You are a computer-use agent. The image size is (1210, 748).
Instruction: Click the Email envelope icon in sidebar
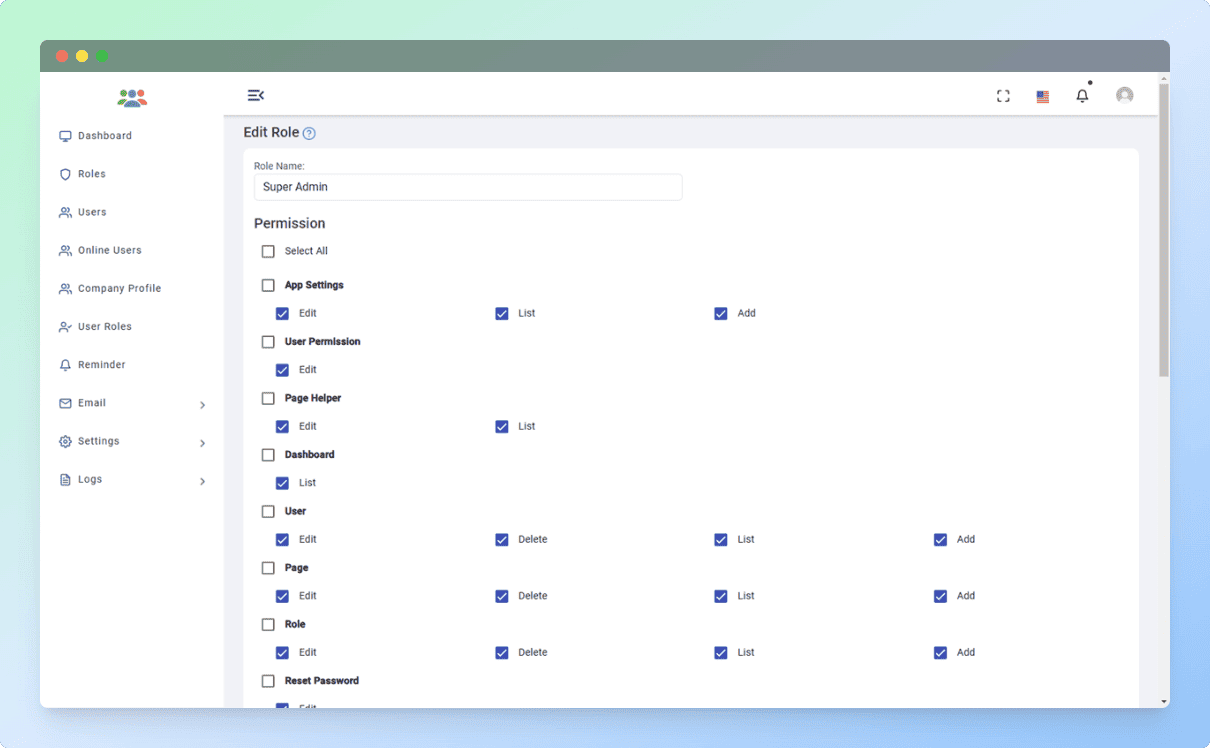click(x=65, y=403)
